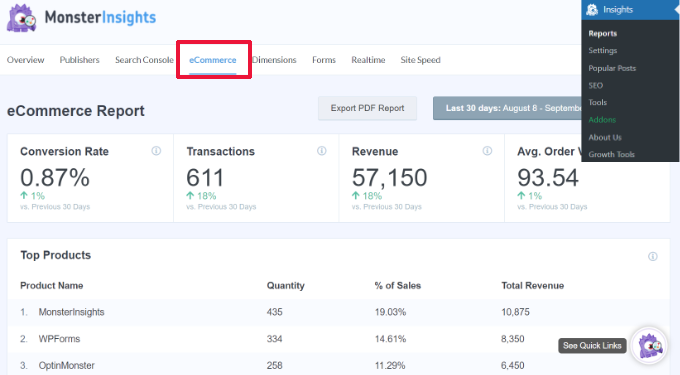Viewport: 680px width, 375px height.
Task: Open Conversion Rate info tooltip icon
Action: 156,151
